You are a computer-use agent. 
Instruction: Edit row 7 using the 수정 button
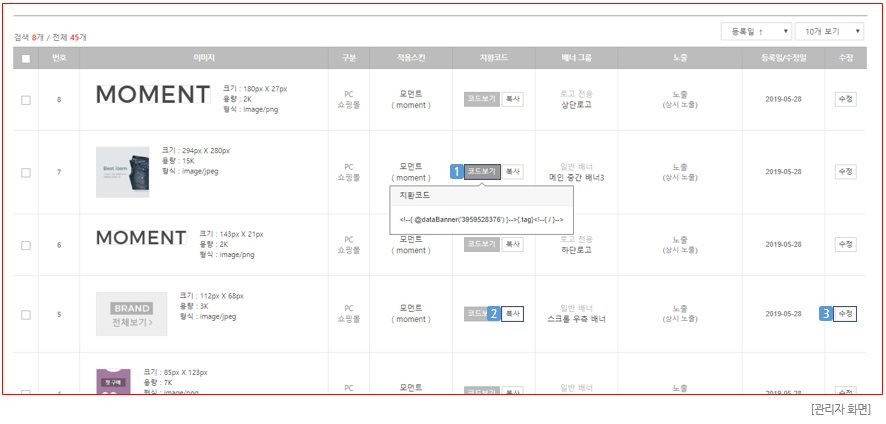point(845,172)
